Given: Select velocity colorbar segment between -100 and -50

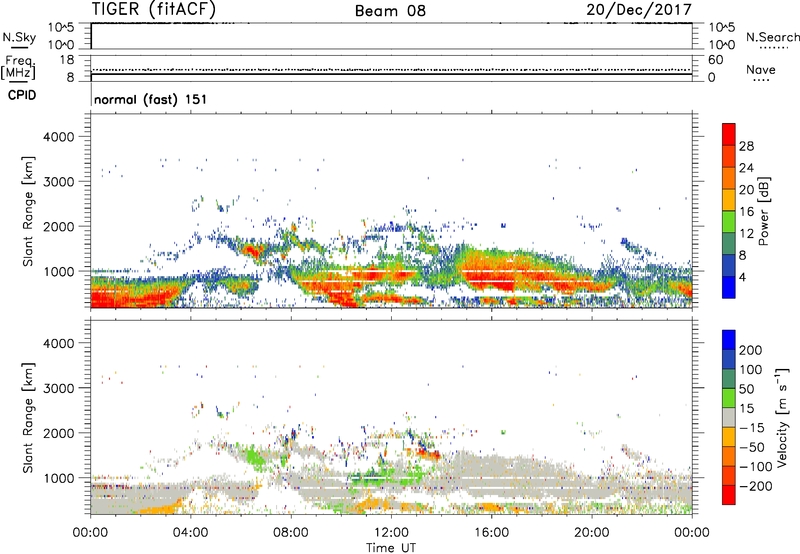Looking at the screenshot, I should [x=729, y=456].
